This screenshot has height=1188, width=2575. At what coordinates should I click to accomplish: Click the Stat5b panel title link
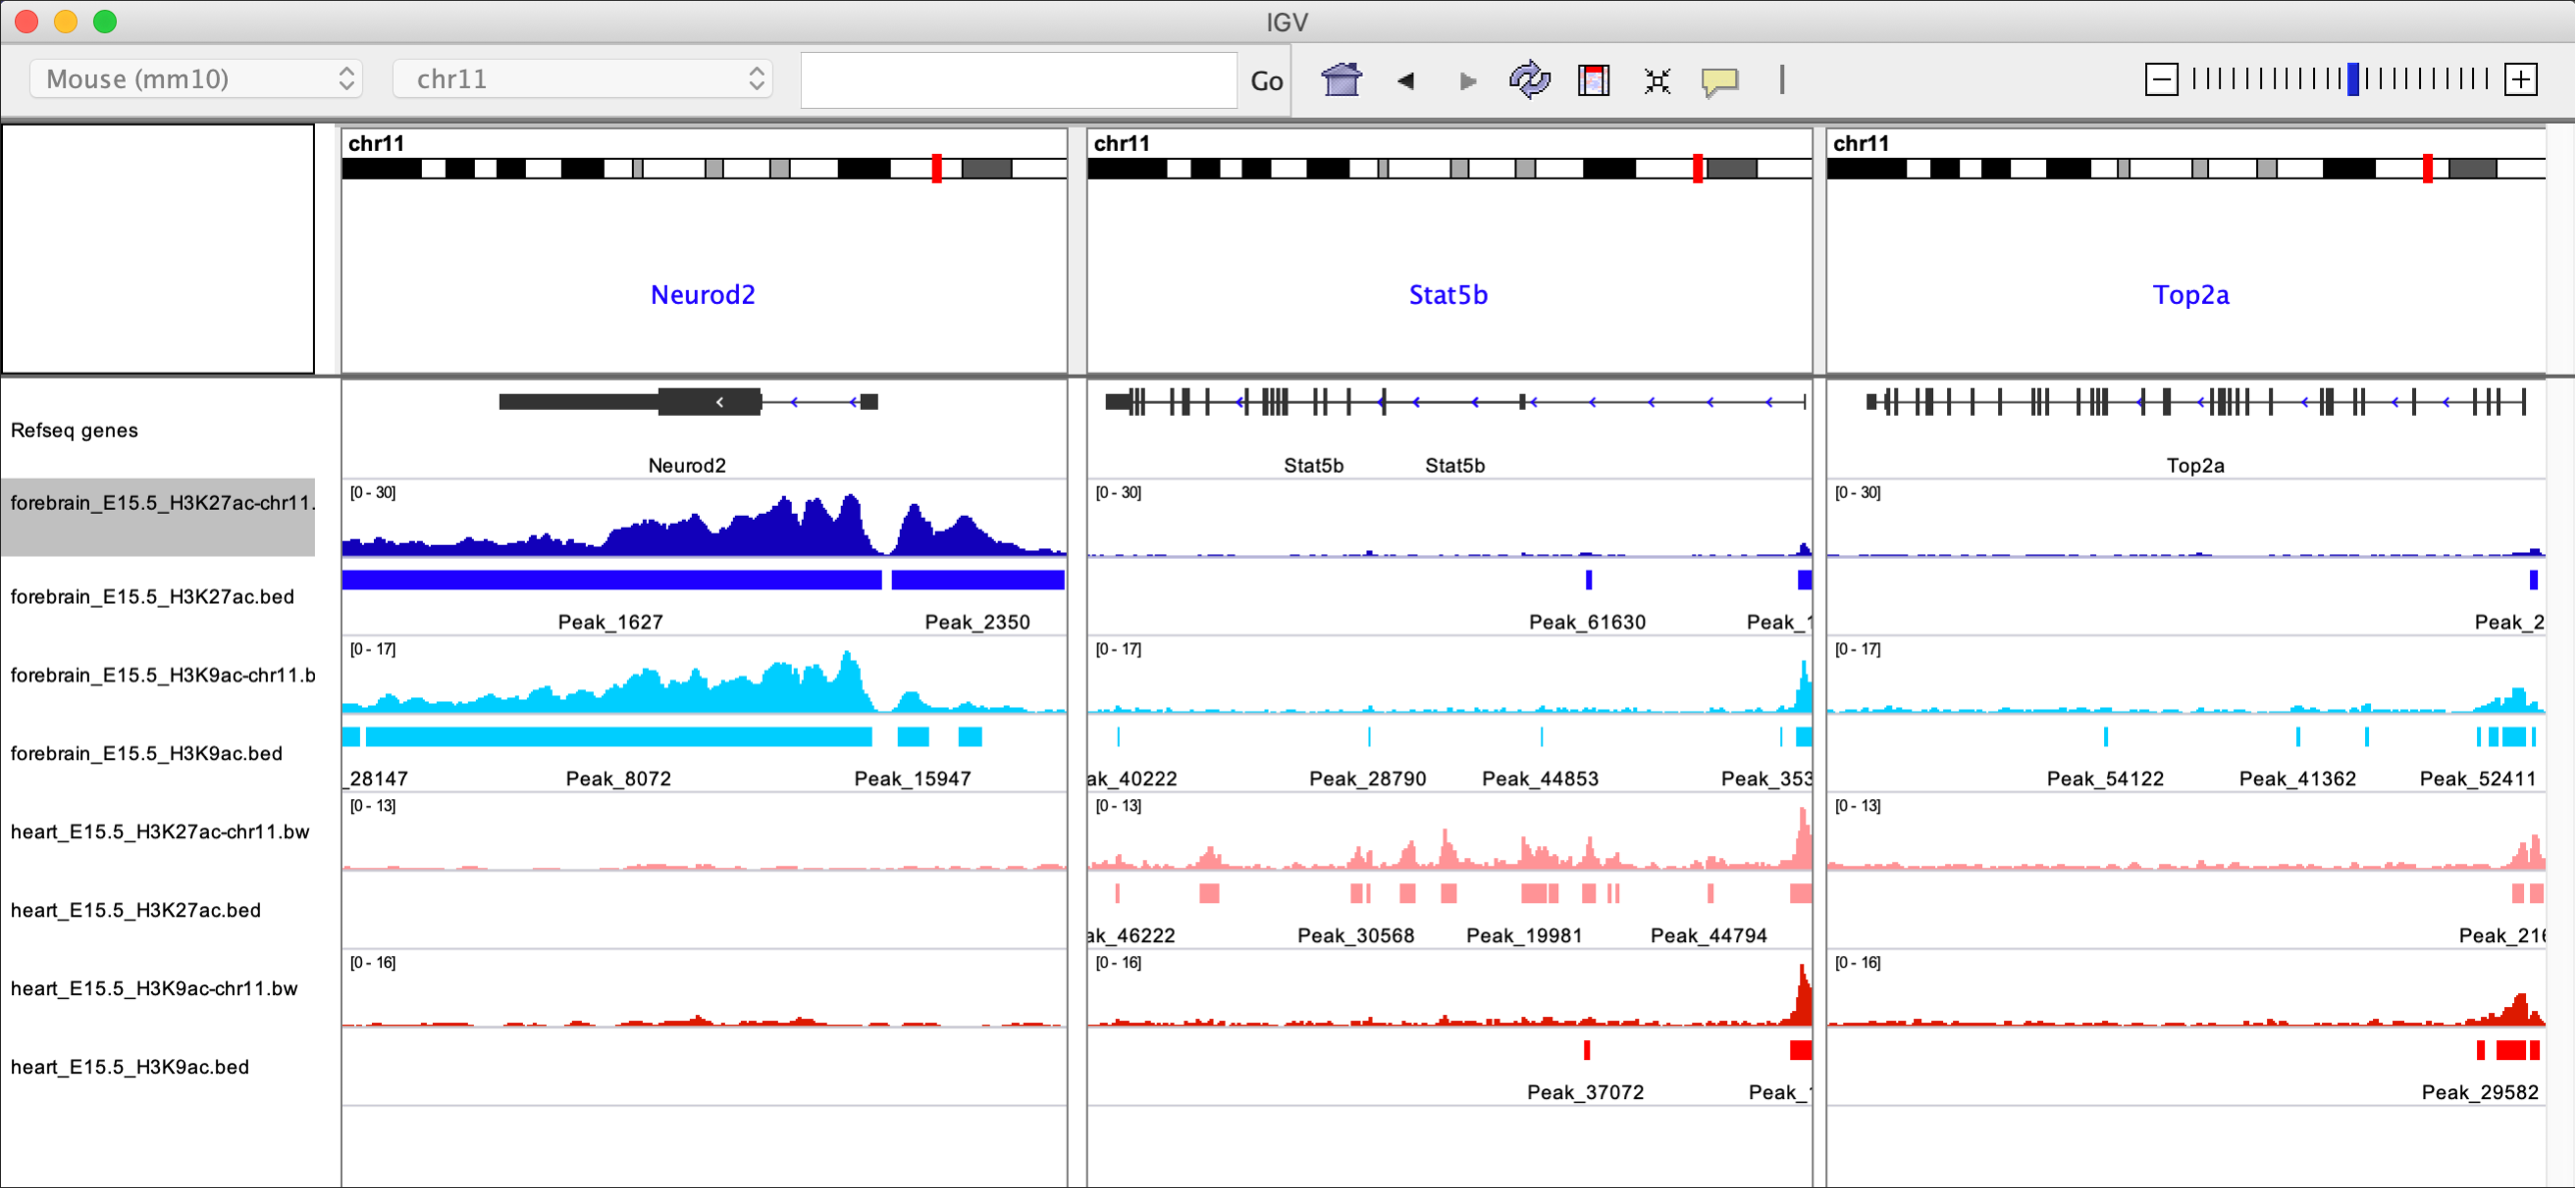coord(1447,295)
